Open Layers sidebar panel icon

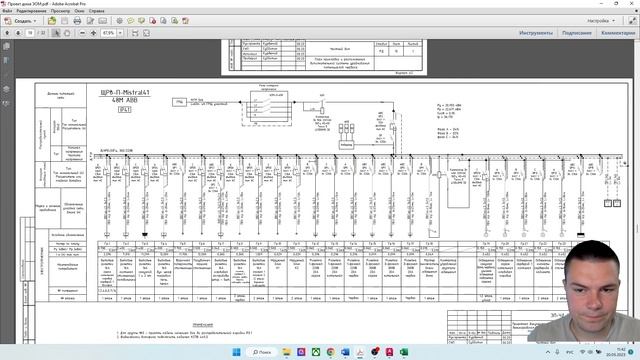(7, 89)
